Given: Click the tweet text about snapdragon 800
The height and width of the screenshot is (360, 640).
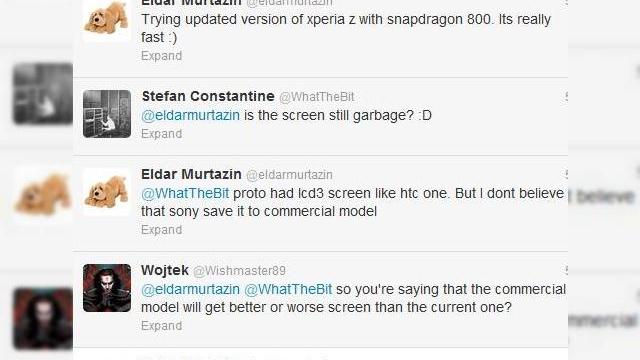Looking at the screenshot, I should pyautogui.click(x=346, y=28).
